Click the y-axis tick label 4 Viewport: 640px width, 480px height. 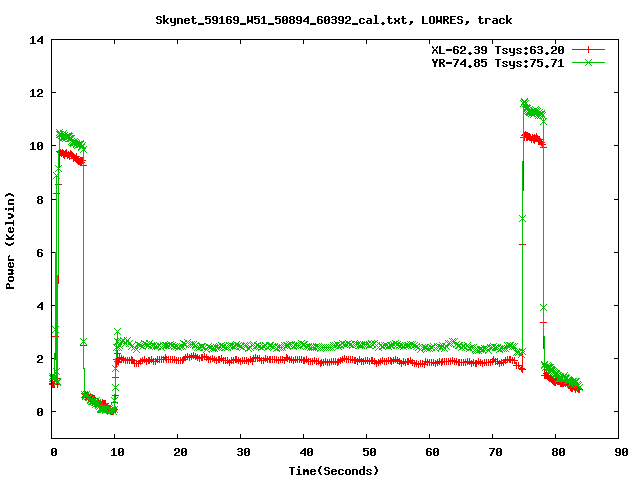pyautogui.click(x=40, y=306)
